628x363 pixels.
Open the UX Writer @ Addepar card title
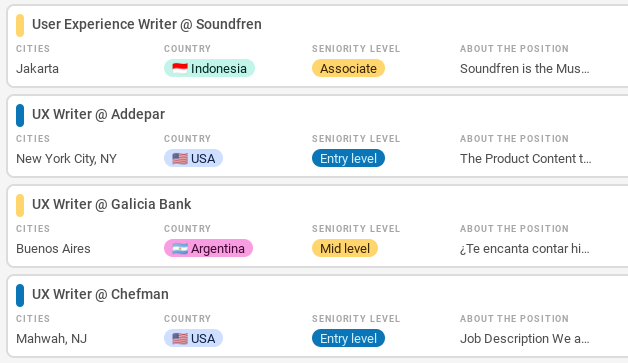click(x=98, y=115)
